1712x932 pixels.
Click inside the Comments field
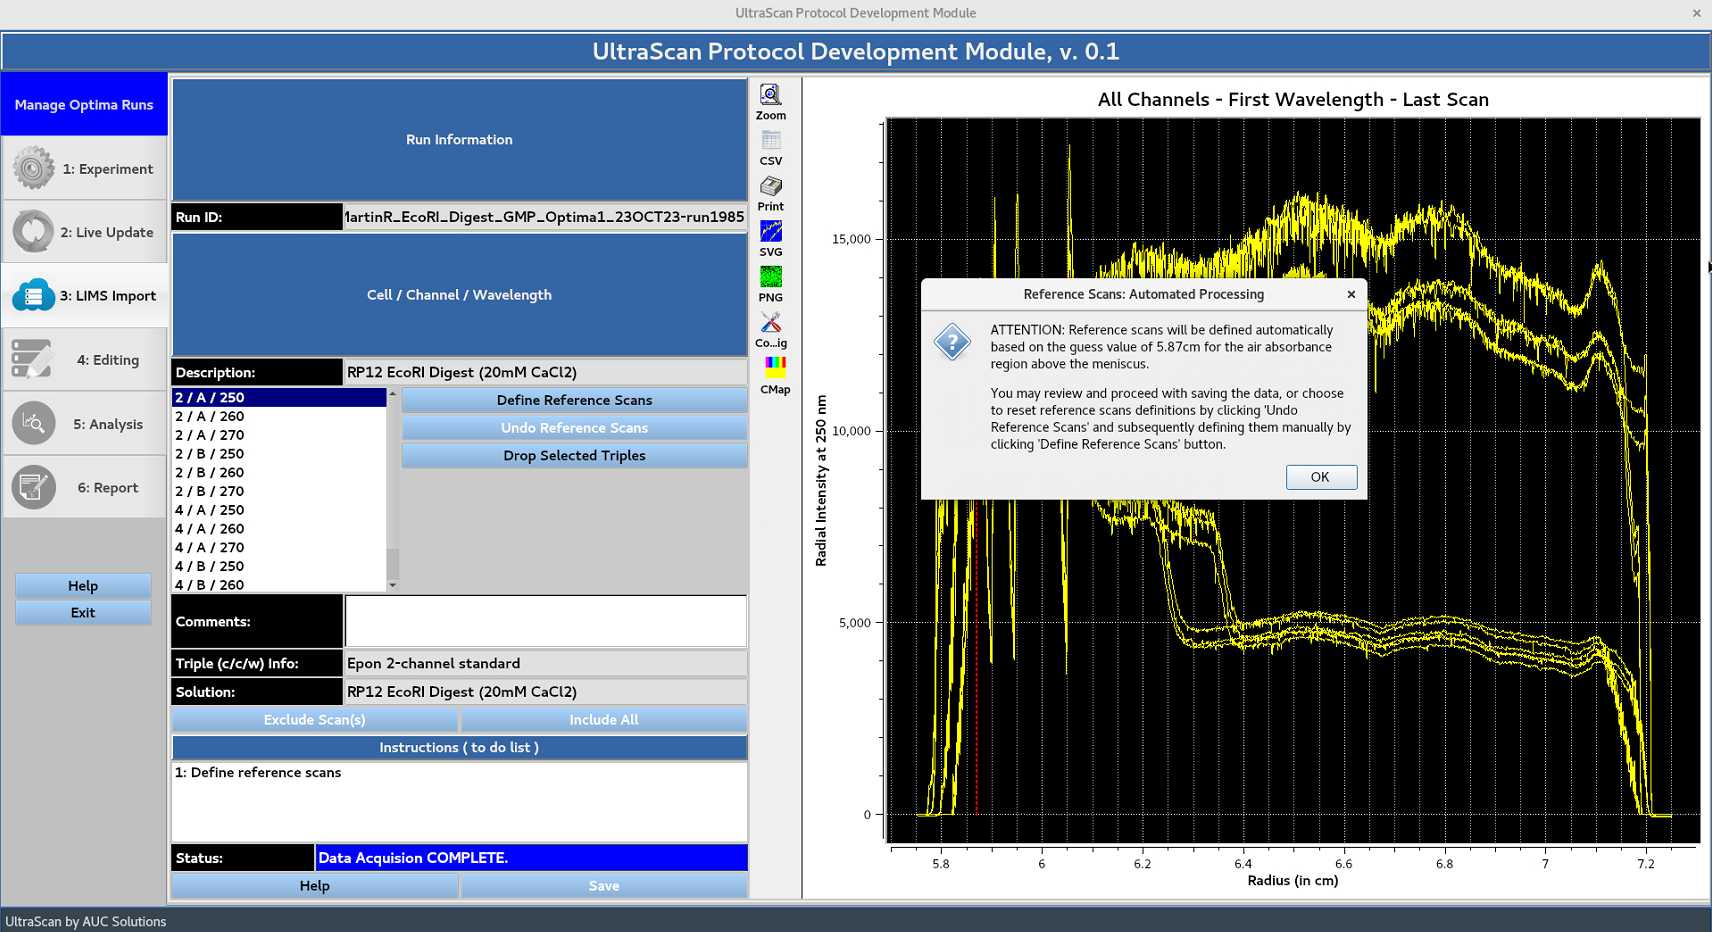(545, 620)
